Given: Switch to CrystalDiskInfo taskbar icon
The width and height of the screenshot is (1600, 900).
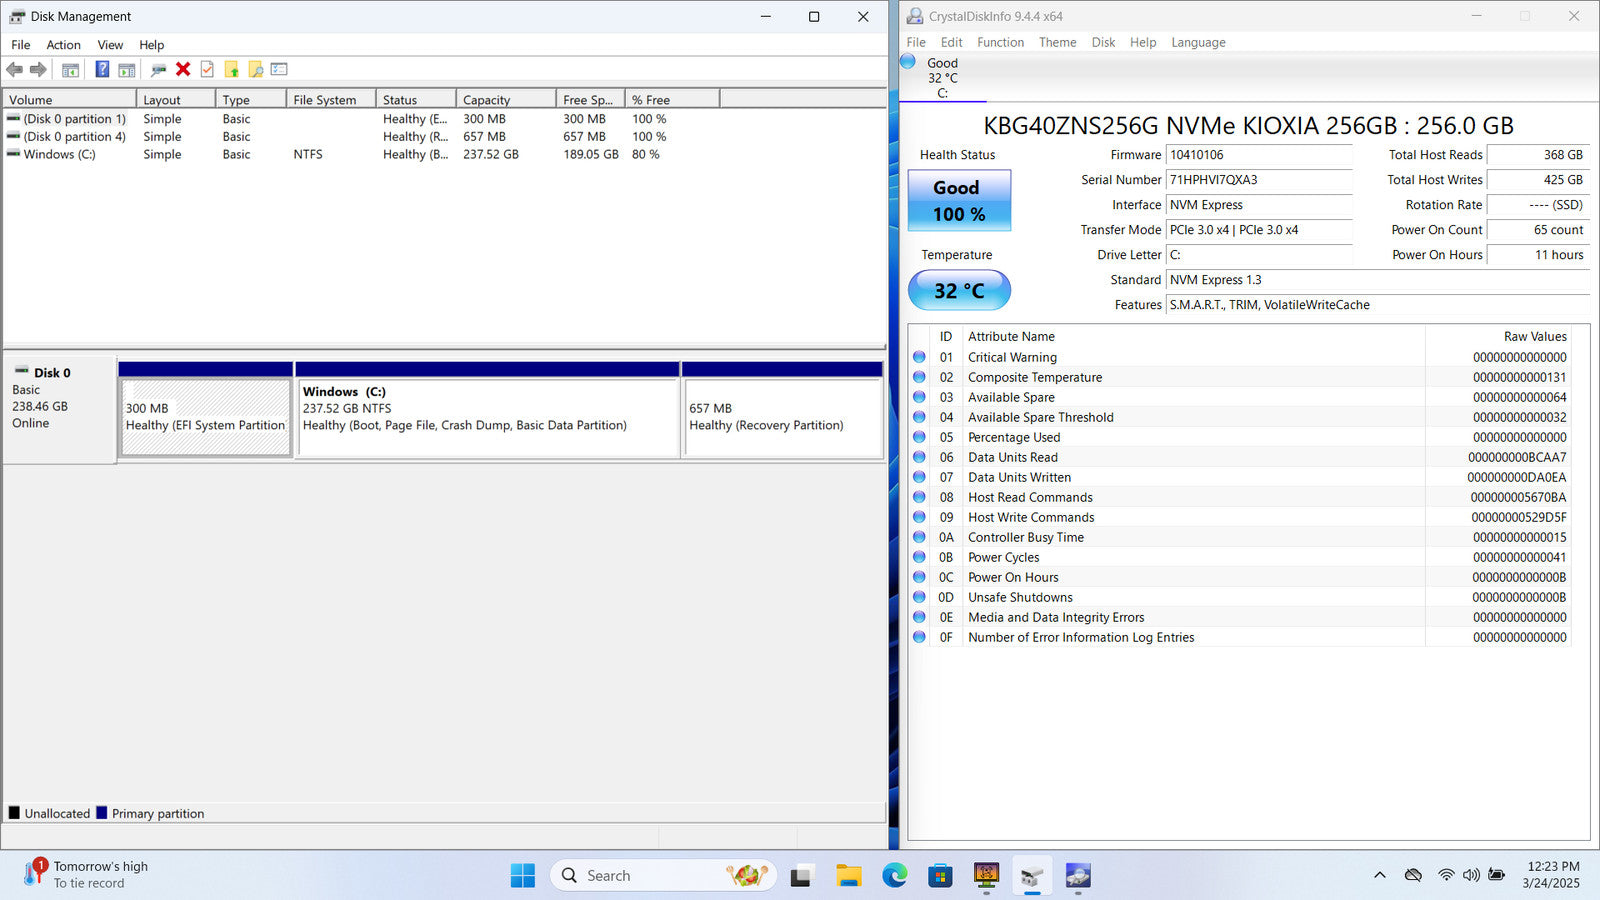Looking at the screenshot, I should 1078,875.
